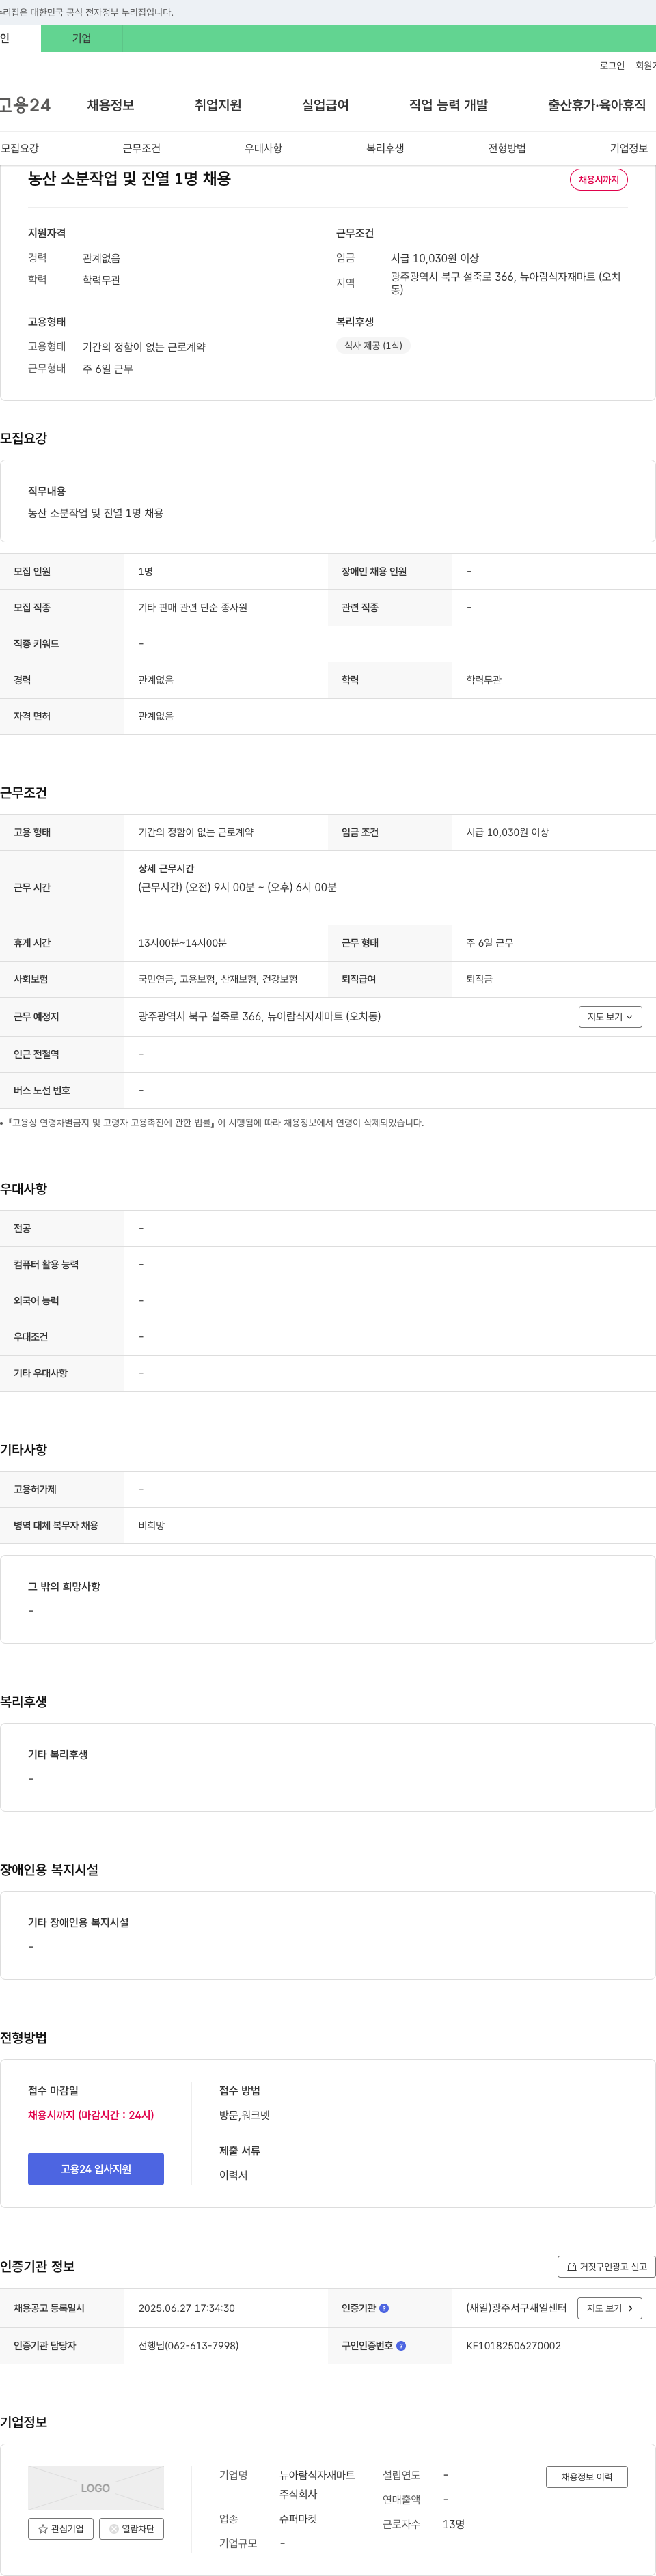
Task: Open 지도 보기 for 광주서구새일센터
Action: (x=610, y=2308)
